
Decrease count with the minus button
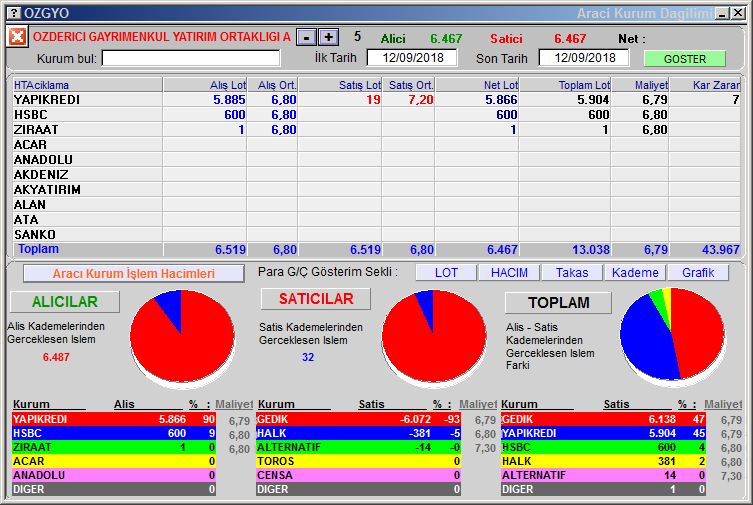[x=306, y=37]
